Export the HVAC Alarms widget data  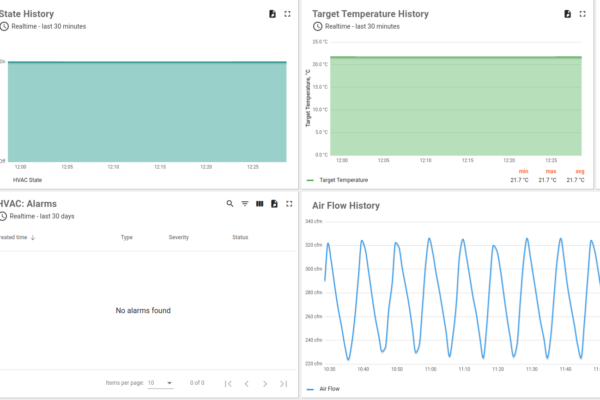click(273, 203)
